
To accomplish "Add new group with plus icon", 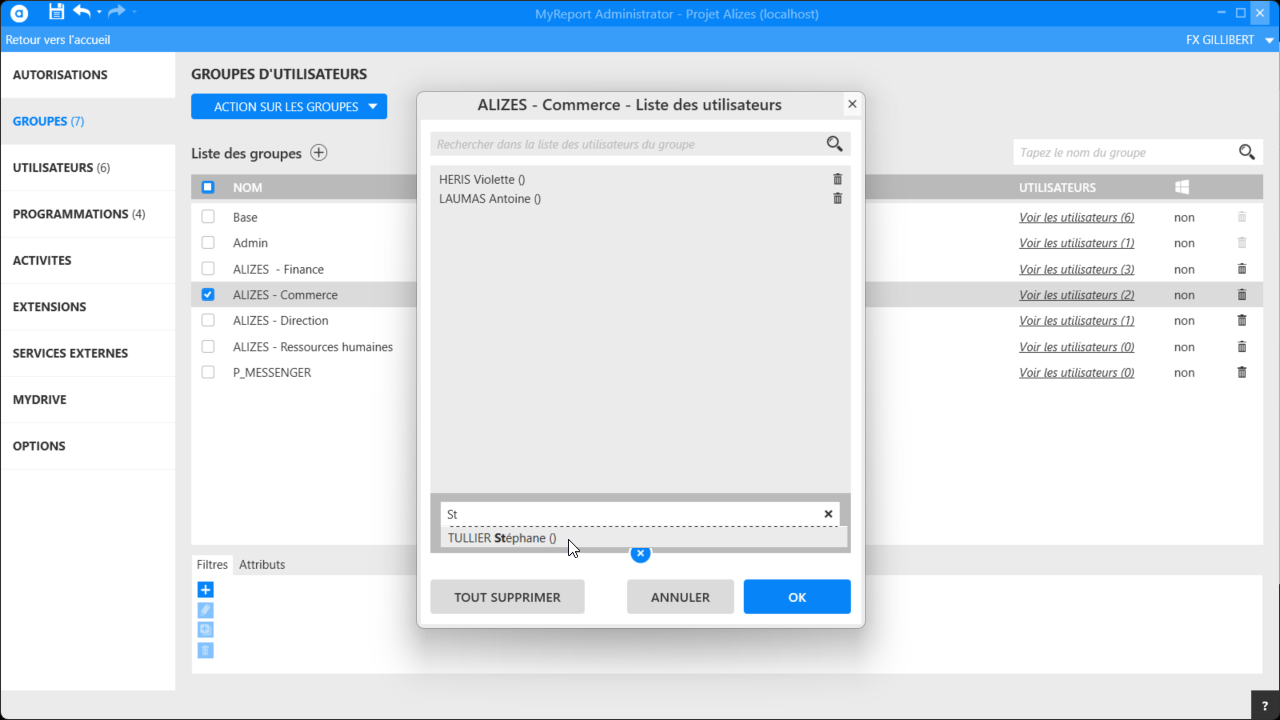I will pos(319,153).
